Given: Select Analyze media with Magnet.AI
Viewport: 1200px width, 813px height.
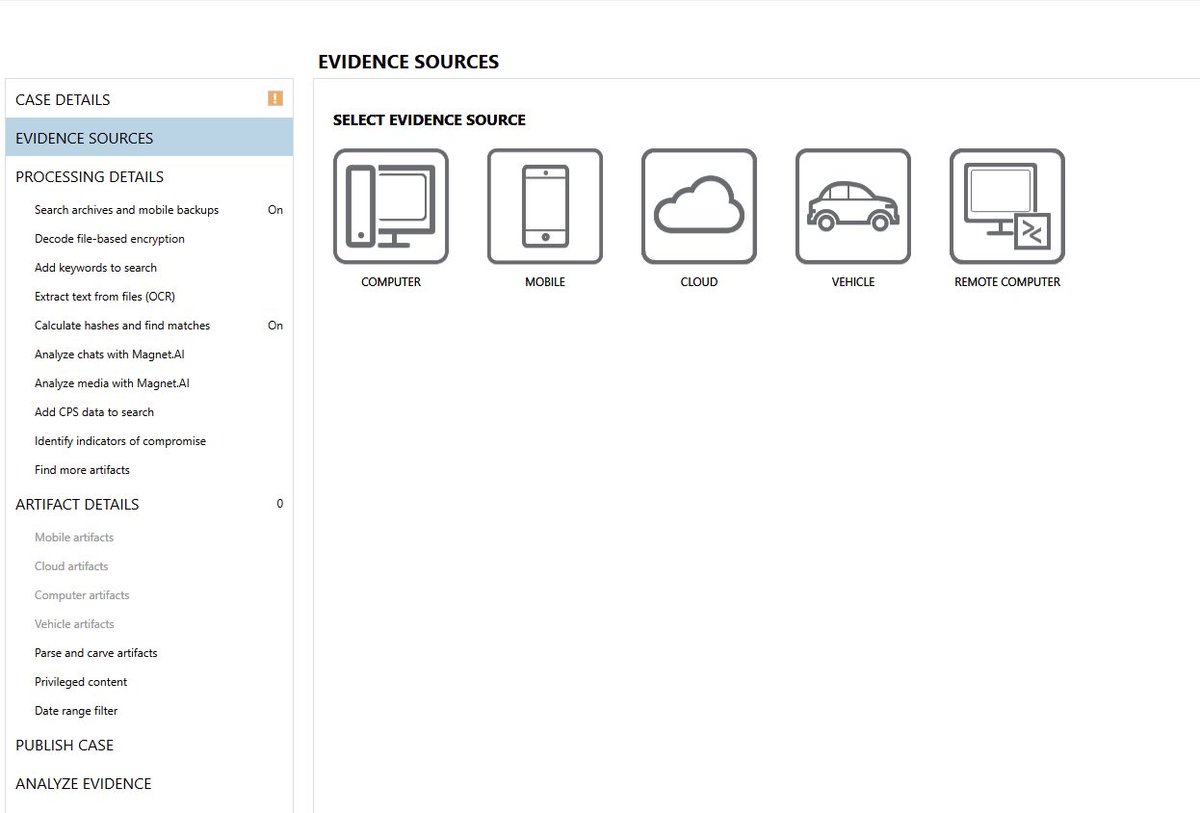Looking at the screenshot, I should 112,383.
